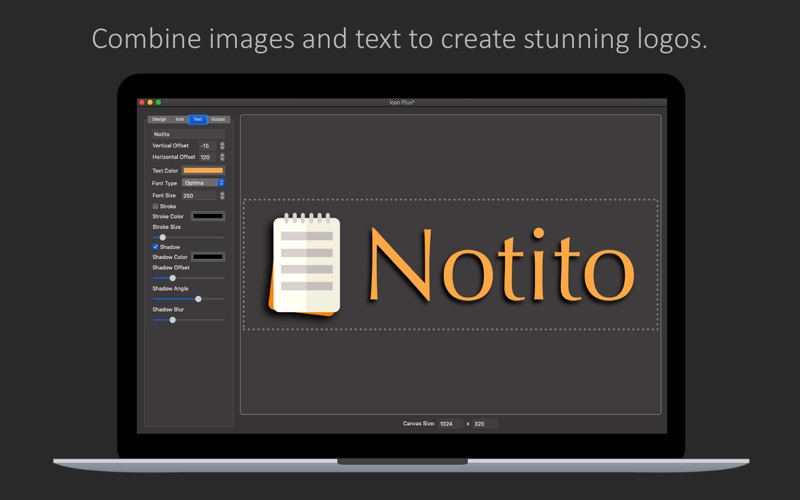Click the green maximize window button
The image size is (800, 500).
pos(158,102)
